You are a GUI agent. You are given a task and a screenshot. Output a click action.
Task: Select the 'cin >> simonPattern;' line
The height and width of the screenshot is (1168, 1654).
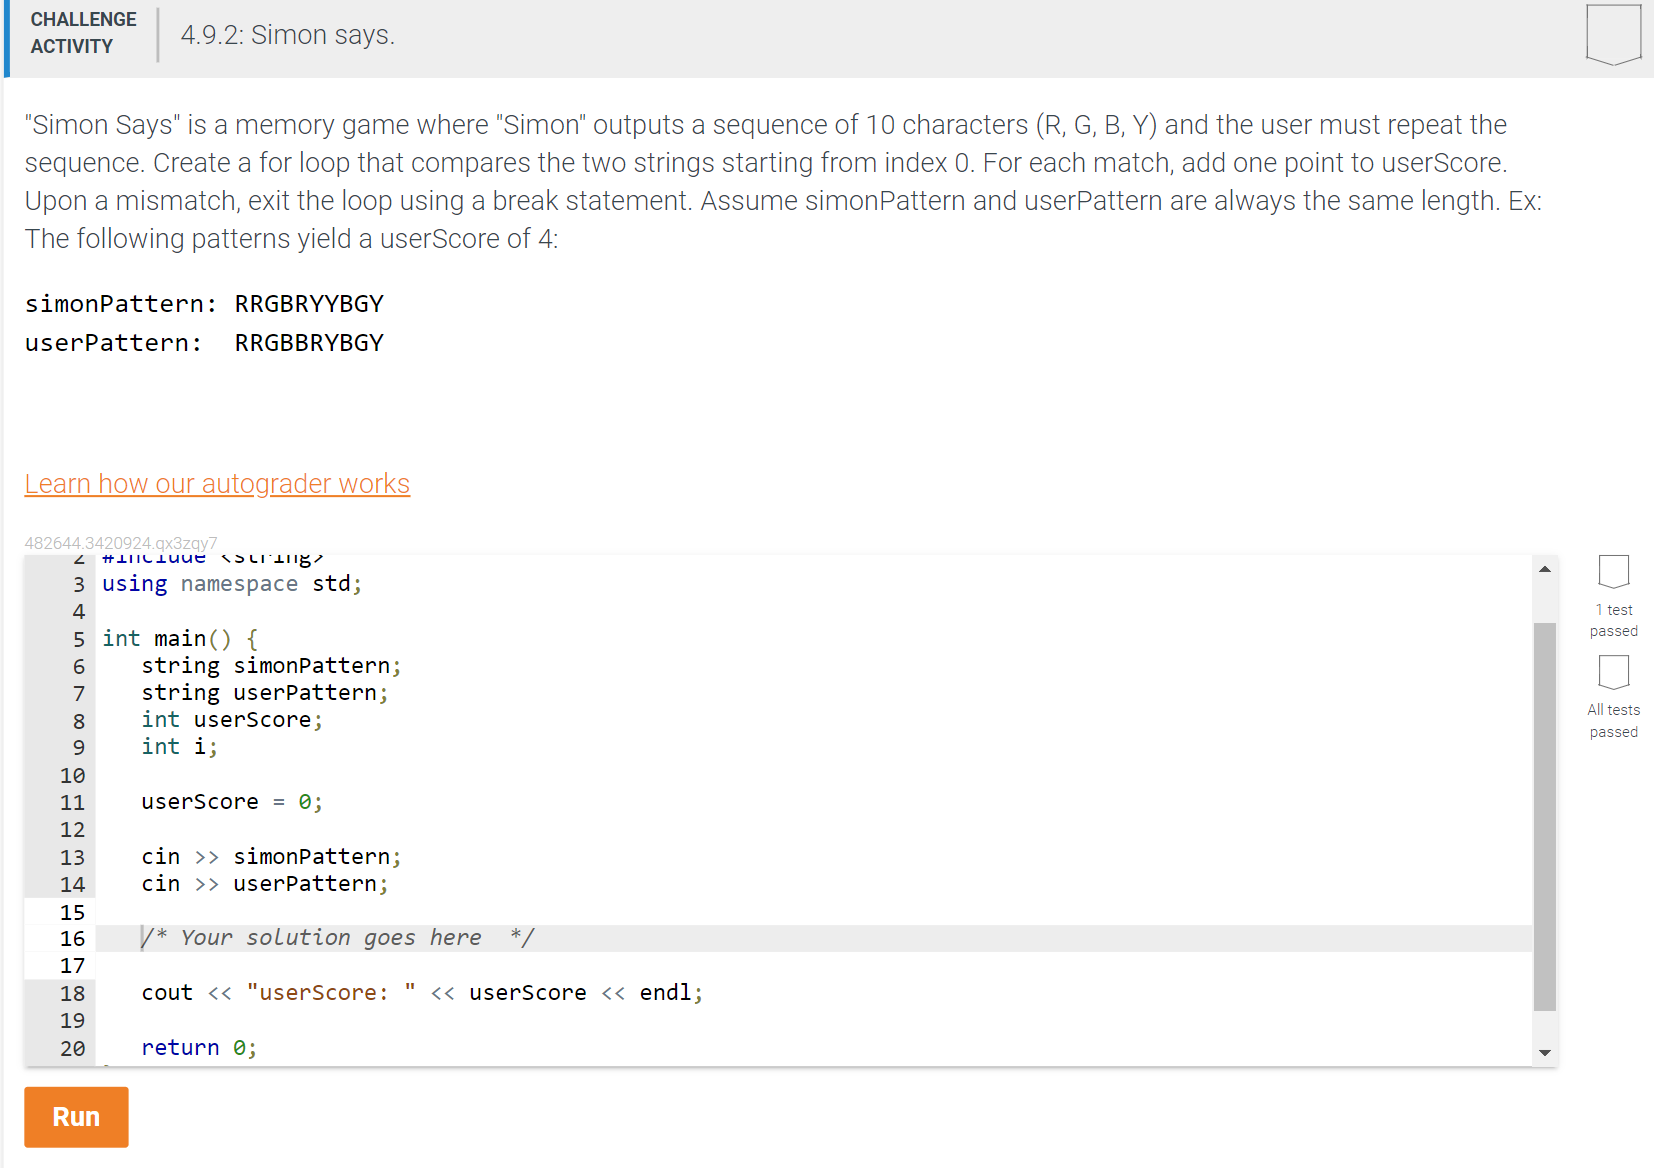[x=271, y=856]
